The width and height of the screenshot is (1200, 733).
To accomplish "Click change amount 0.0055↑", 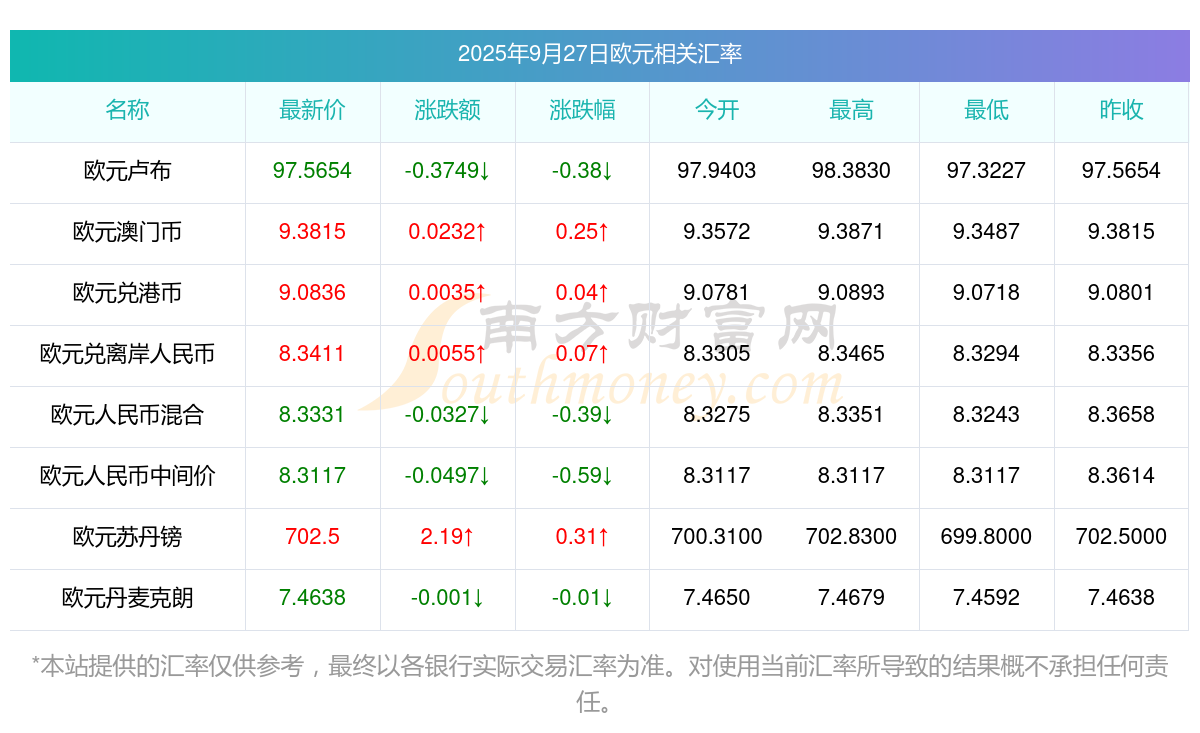I will [x=447, y=354].
